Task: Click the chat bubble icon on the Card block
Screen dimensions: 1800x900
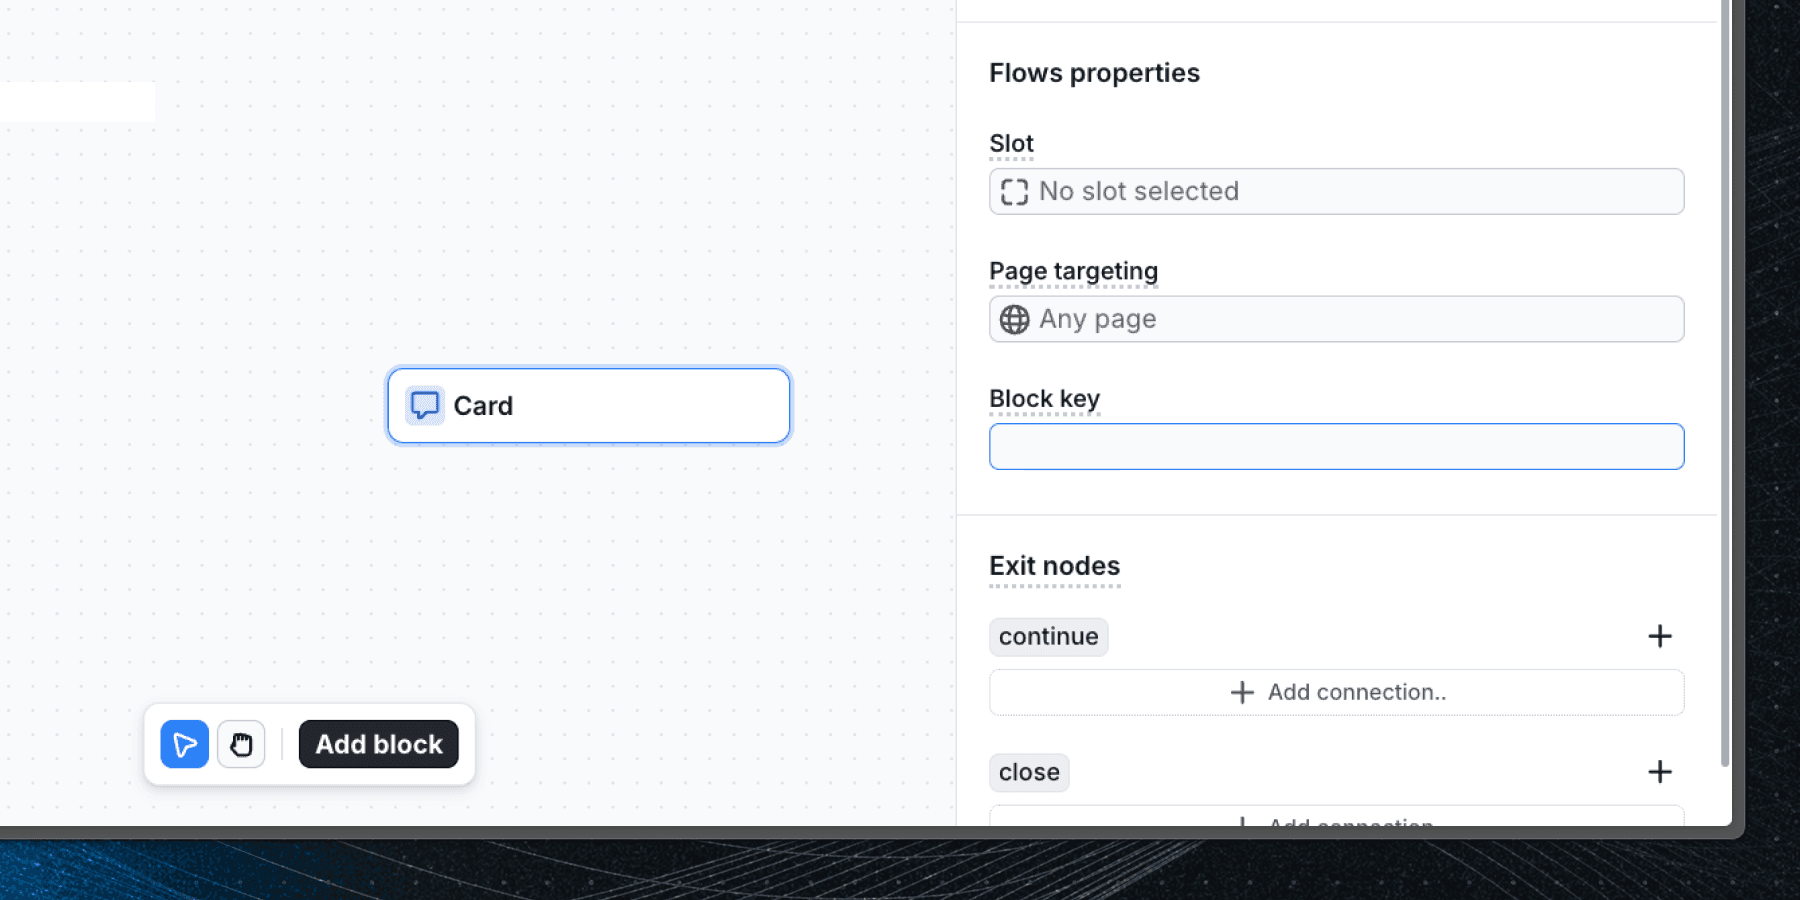Action: 423,405
